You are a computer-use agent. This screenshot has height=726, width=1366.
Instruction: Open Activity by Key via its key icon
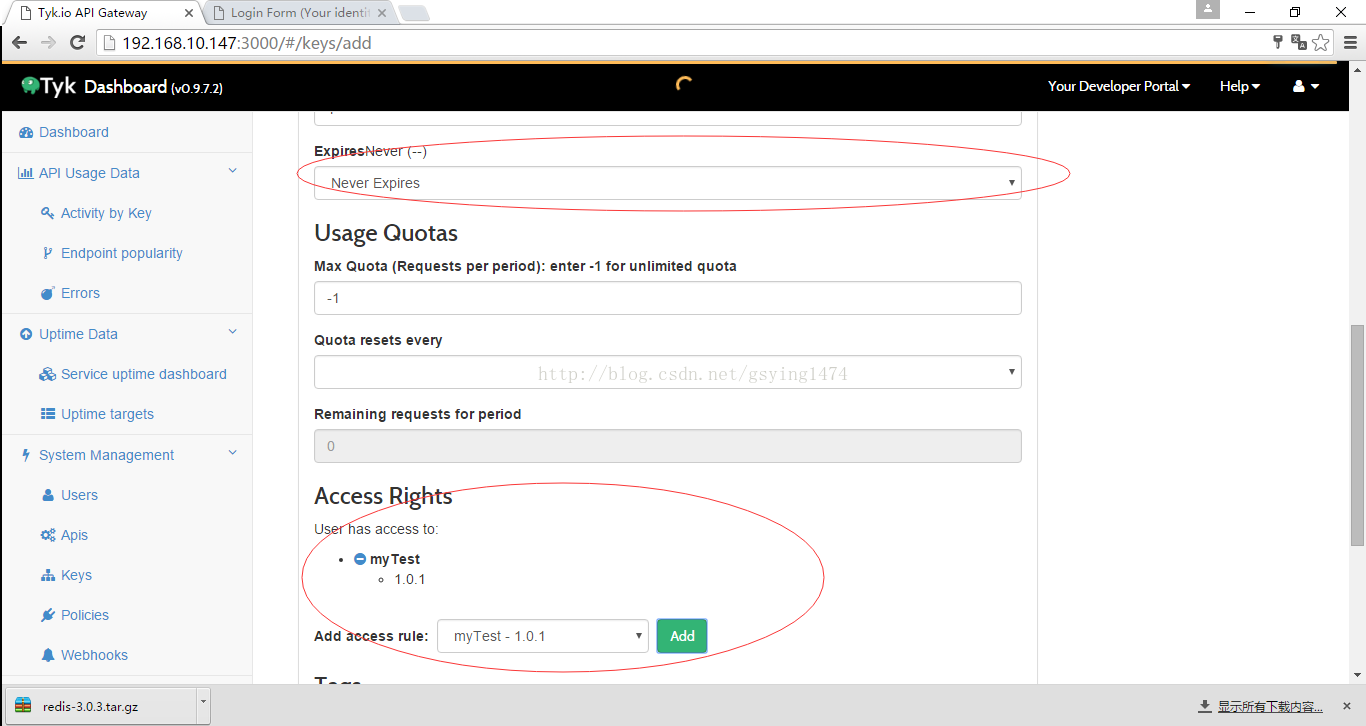coord(47,213)
